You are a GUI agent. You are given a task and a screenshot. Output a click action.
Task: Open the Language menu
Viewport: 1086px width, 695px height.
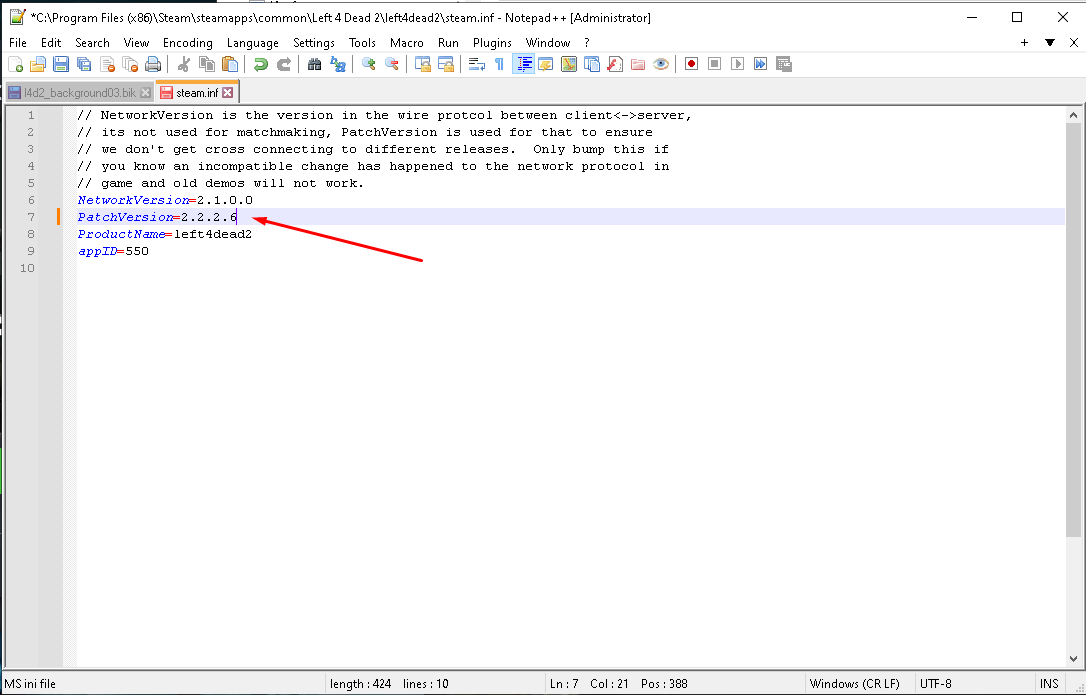tap(253, 43)
